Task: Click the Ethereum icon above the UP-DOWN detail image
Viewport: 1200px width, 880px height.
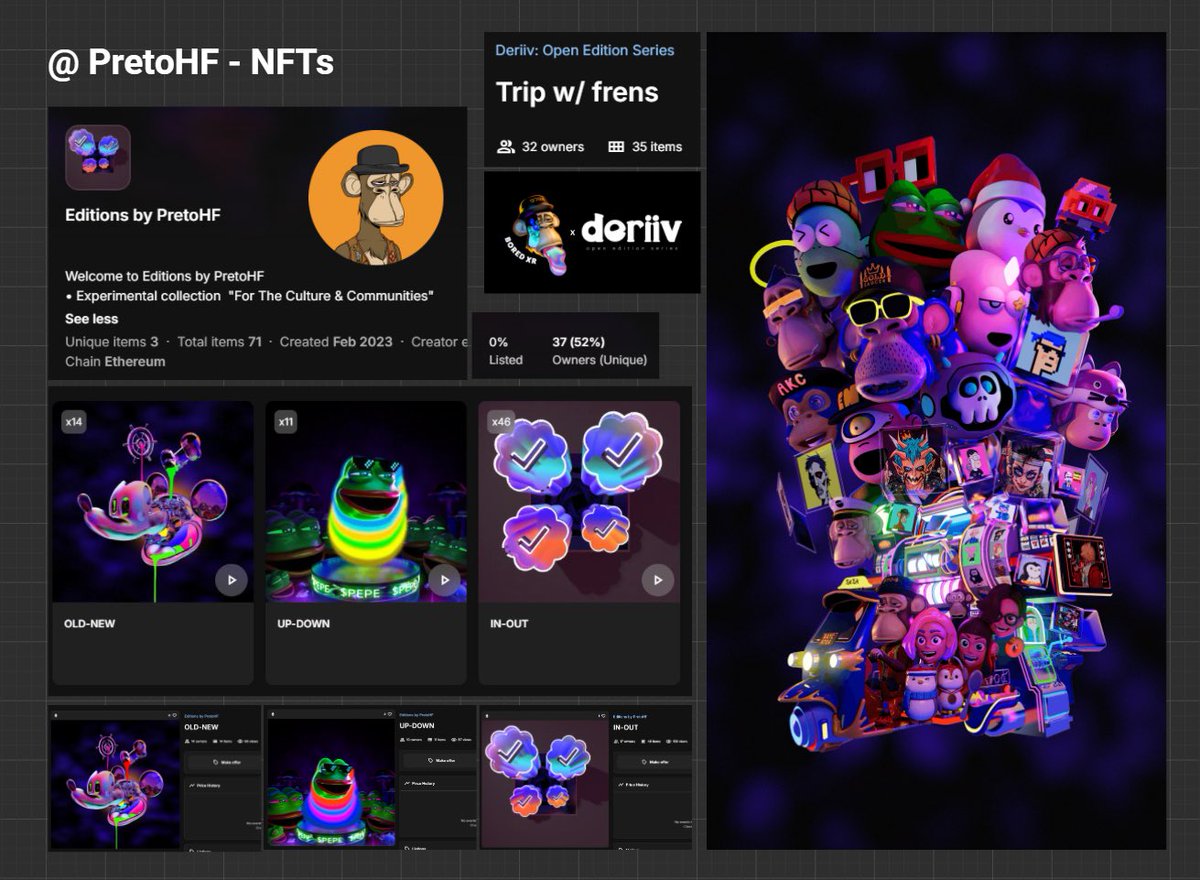Action: pyautogui.click(x=271, y=715)
